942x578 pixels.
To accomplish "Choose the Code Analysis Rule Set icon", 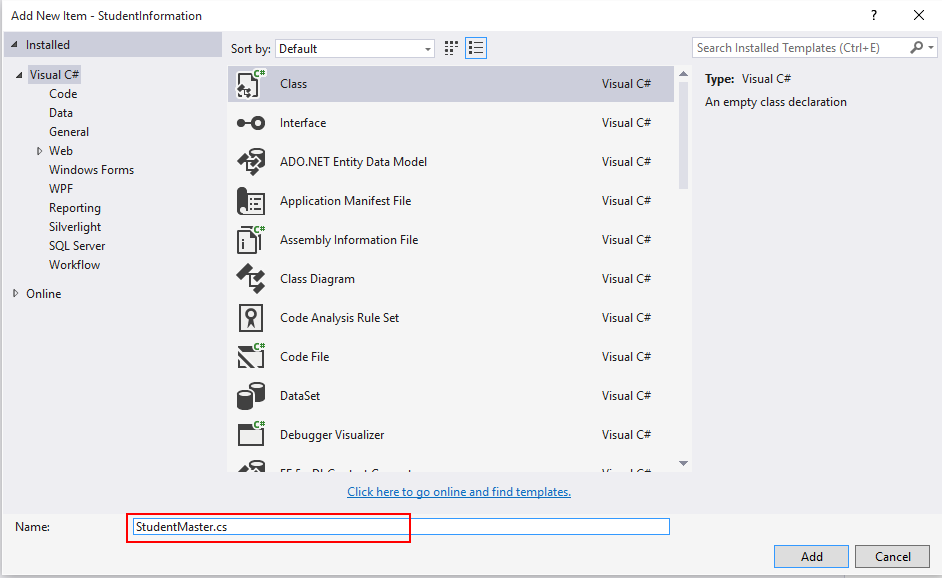I will click(x=250, y=318).
